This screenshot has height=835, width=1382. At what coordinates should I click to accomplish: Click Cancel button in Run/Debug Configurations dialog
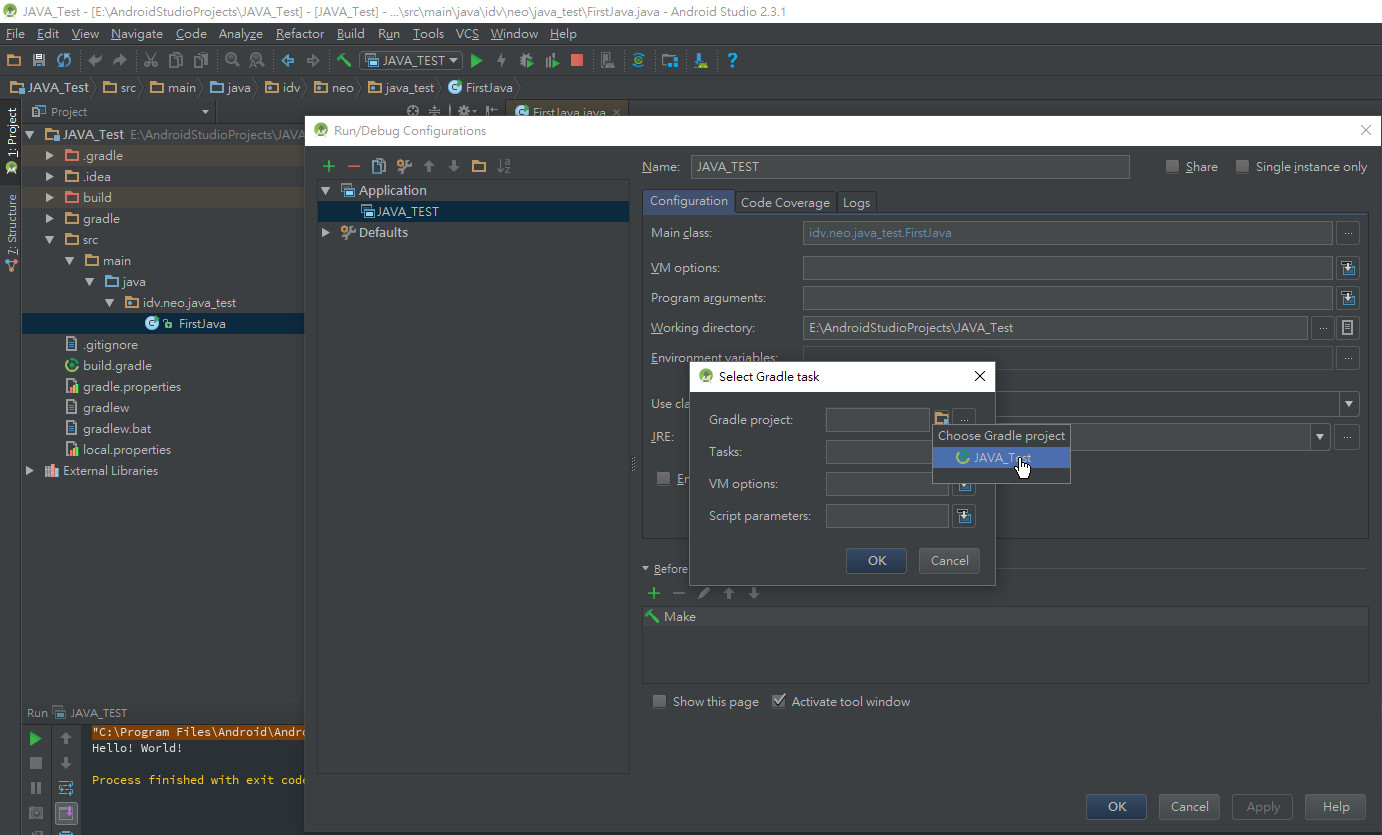pyautogui.click(x=1189, y=807)
